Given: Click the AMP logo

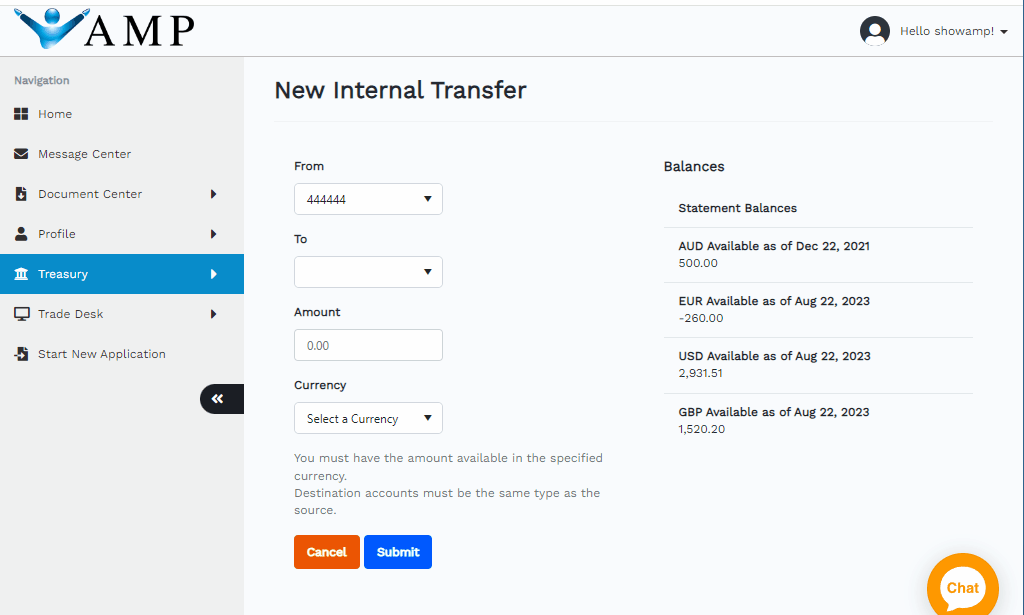Looking at the screenshot, I should pos(105,28).
